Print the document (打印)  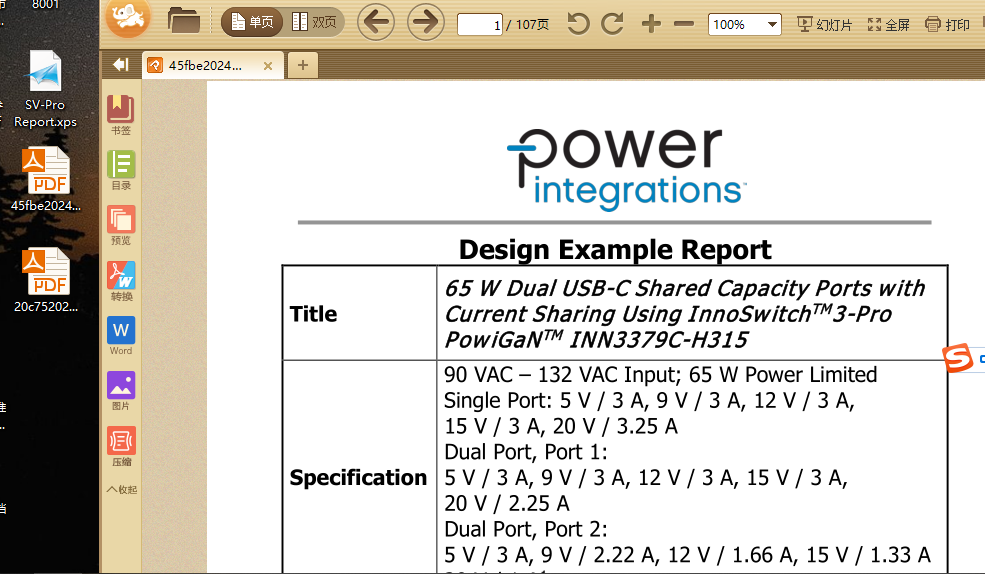tap(947, 24)
